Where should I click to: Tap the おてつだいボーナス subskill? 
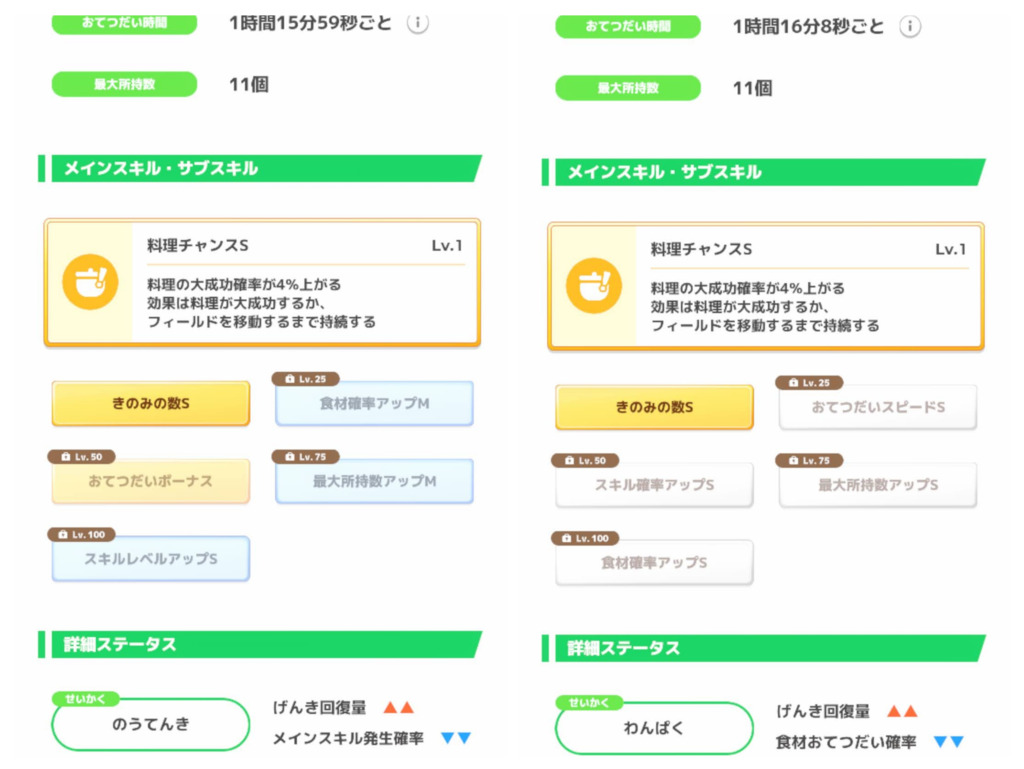tap(151, 481)
